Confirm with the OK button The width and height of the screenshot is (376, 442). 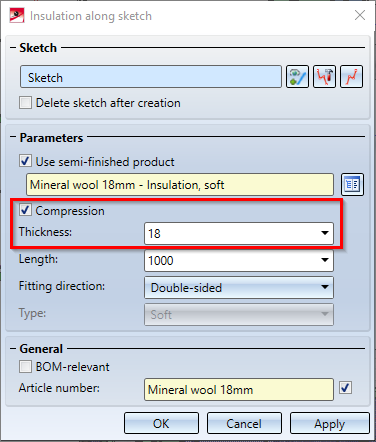(161, 423)
